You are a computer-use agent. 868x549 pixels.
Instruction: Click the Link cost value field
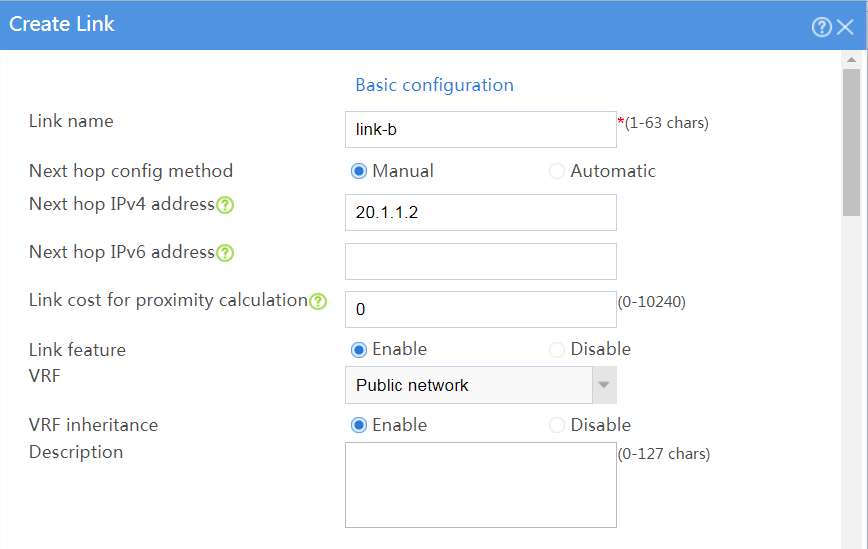coord(480,309)
